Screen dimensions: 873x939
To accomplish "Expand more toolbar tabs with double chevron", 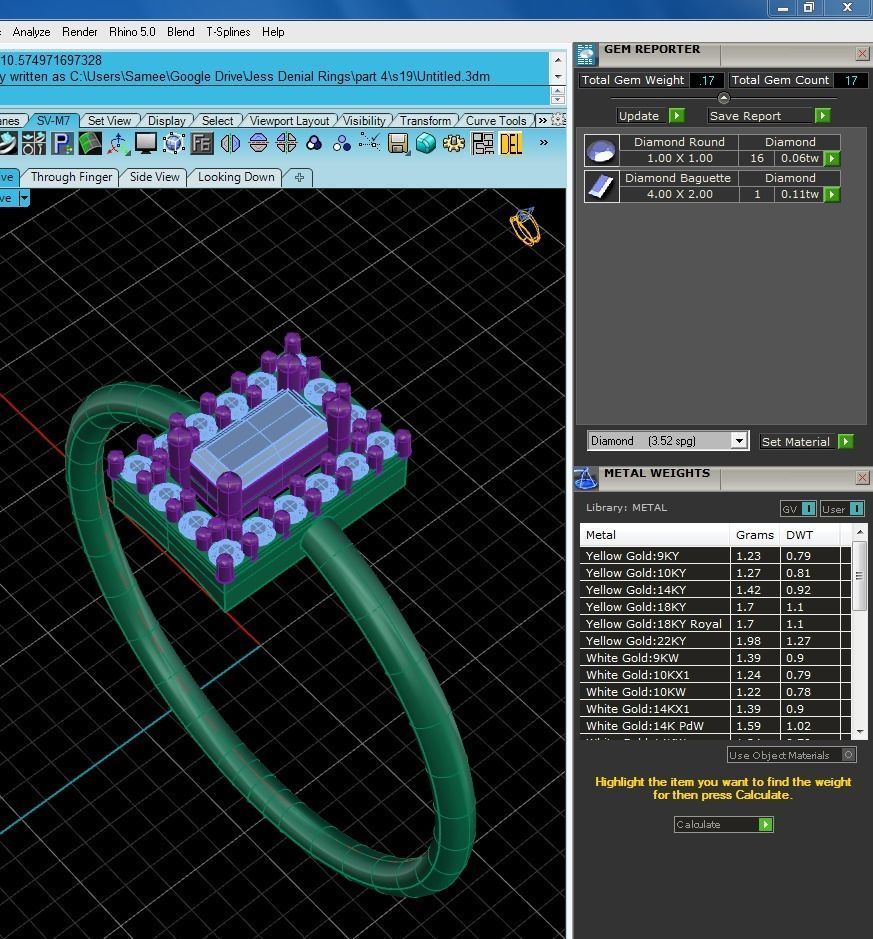I will point(542,120).
